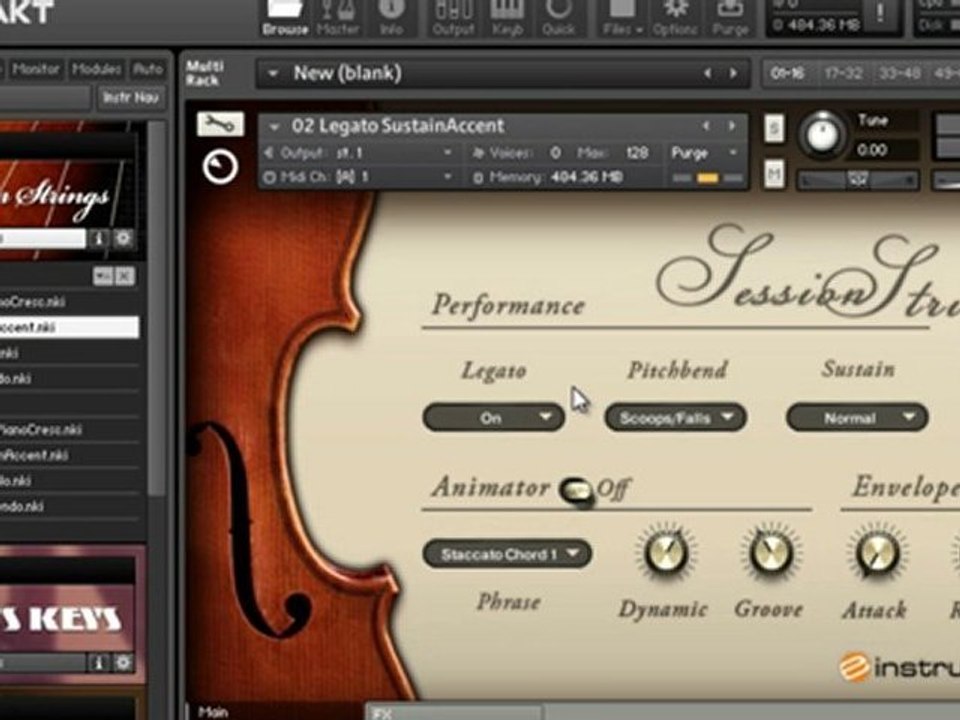
Task: Select rack page 33-48
Action: (899, 73)
